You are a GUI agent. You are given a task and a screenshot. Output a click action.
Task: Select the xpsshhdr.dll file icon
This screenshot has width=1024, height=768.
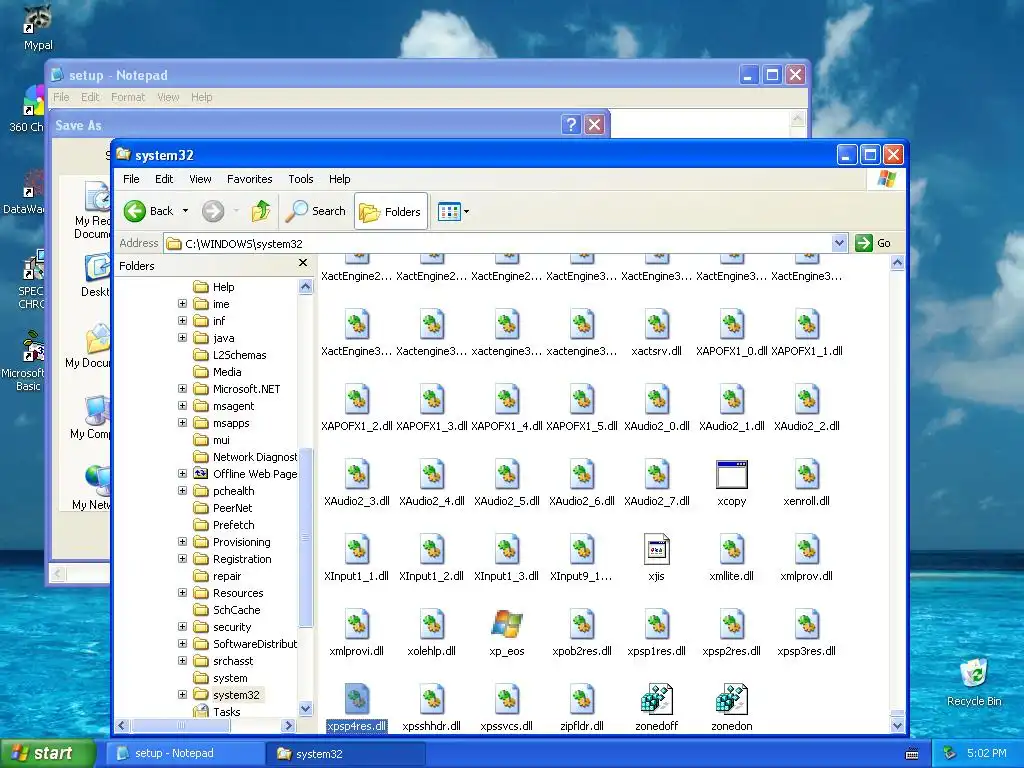432,699
